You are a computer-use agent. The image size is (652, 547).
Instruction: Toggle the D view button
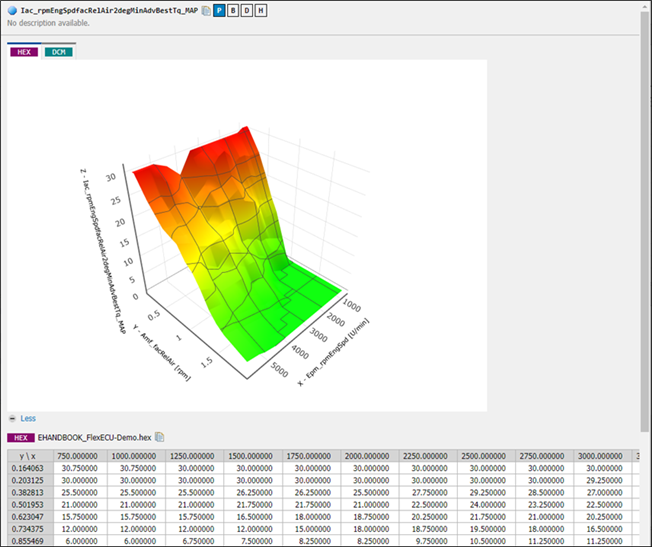[247, 10]
